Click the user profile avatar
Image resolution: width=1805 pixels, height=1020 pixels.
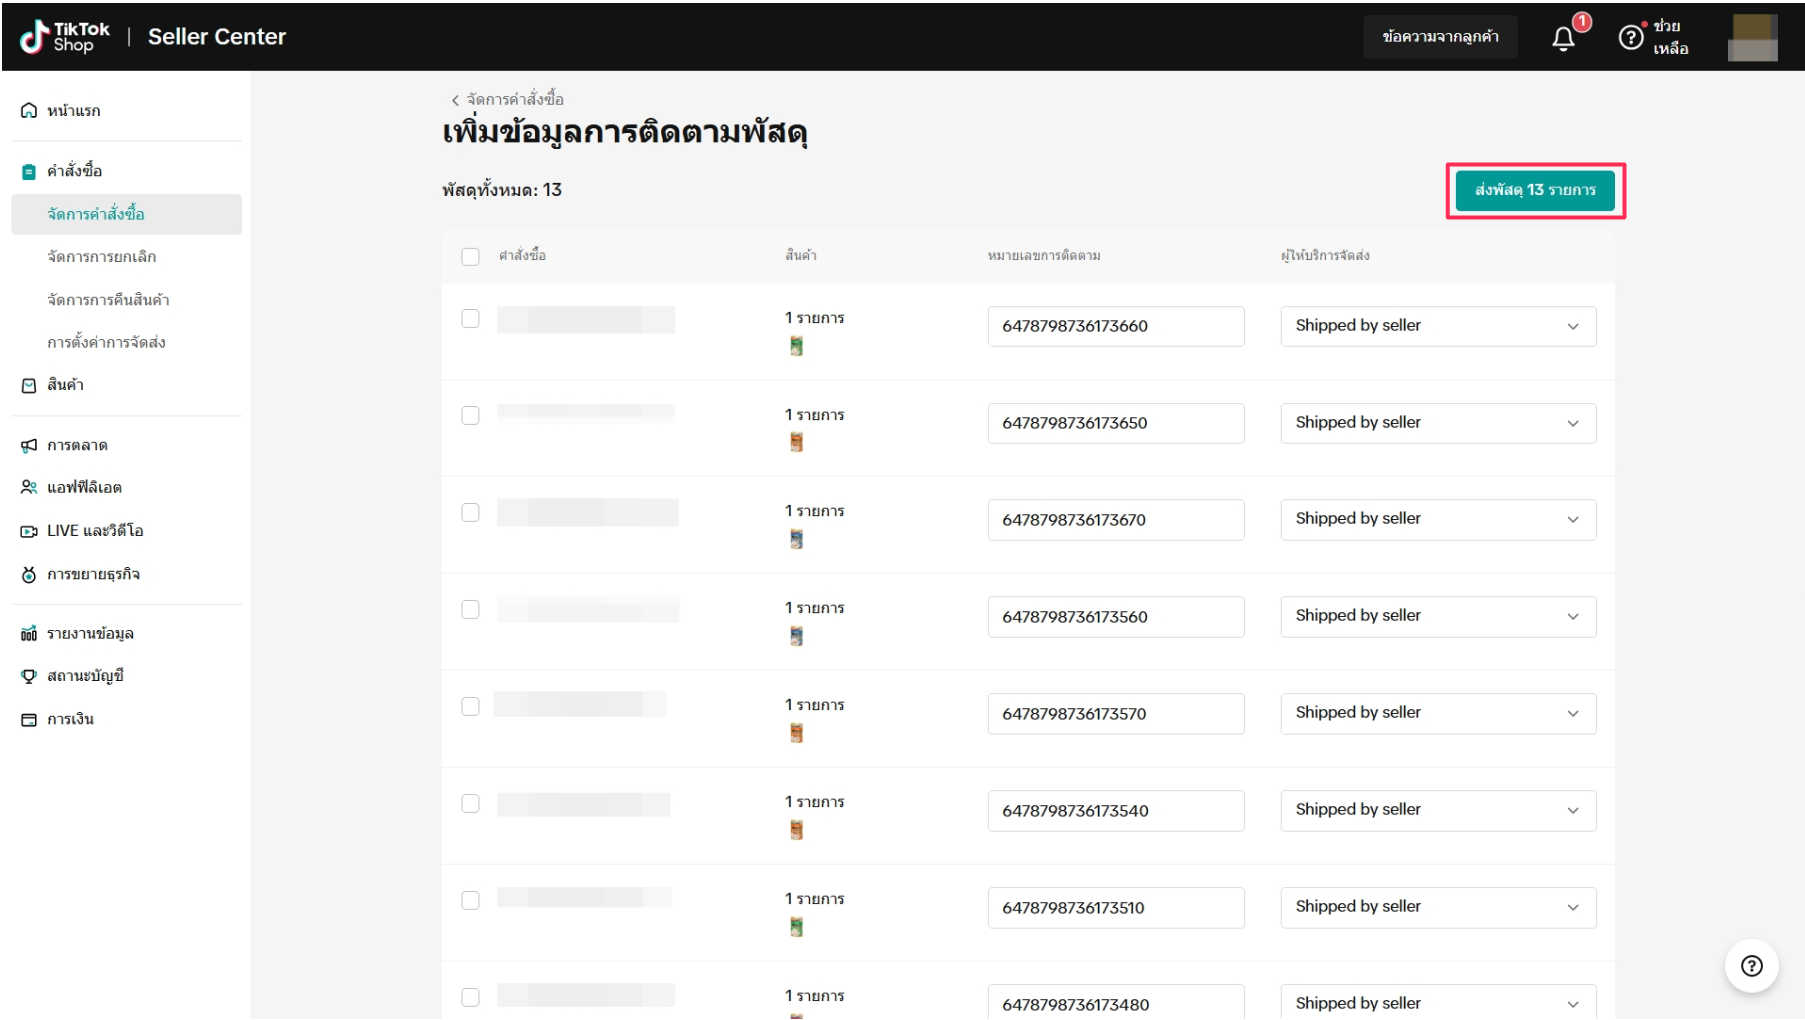pos(1753,37)
